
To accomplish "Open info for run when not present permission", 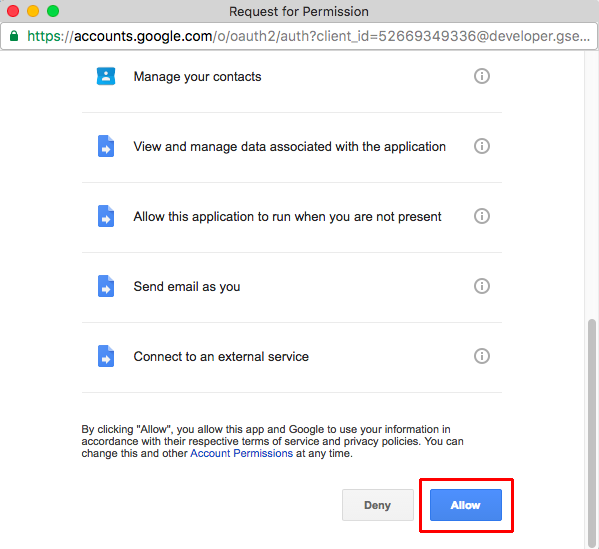I will point(482,216).
